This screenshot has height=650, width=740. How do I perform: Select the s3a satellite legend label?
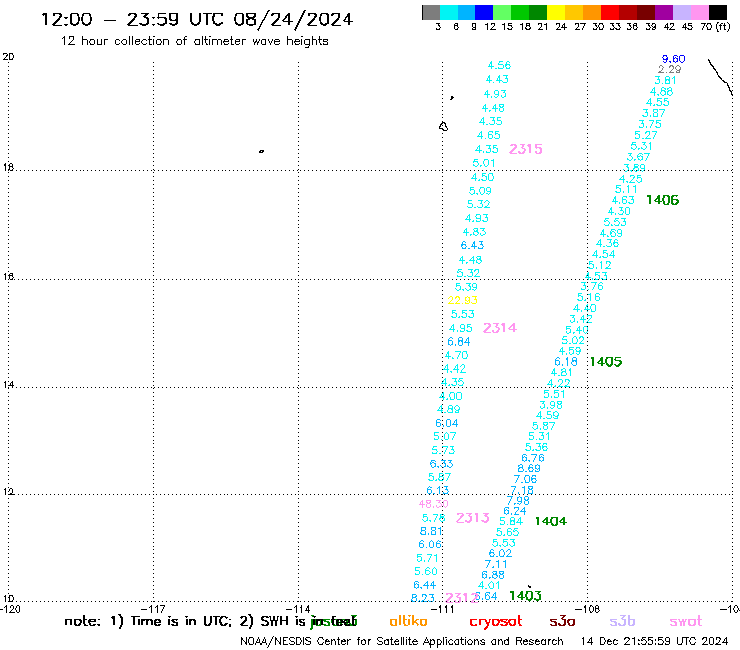pyautogui.click(x=562, y=622)
